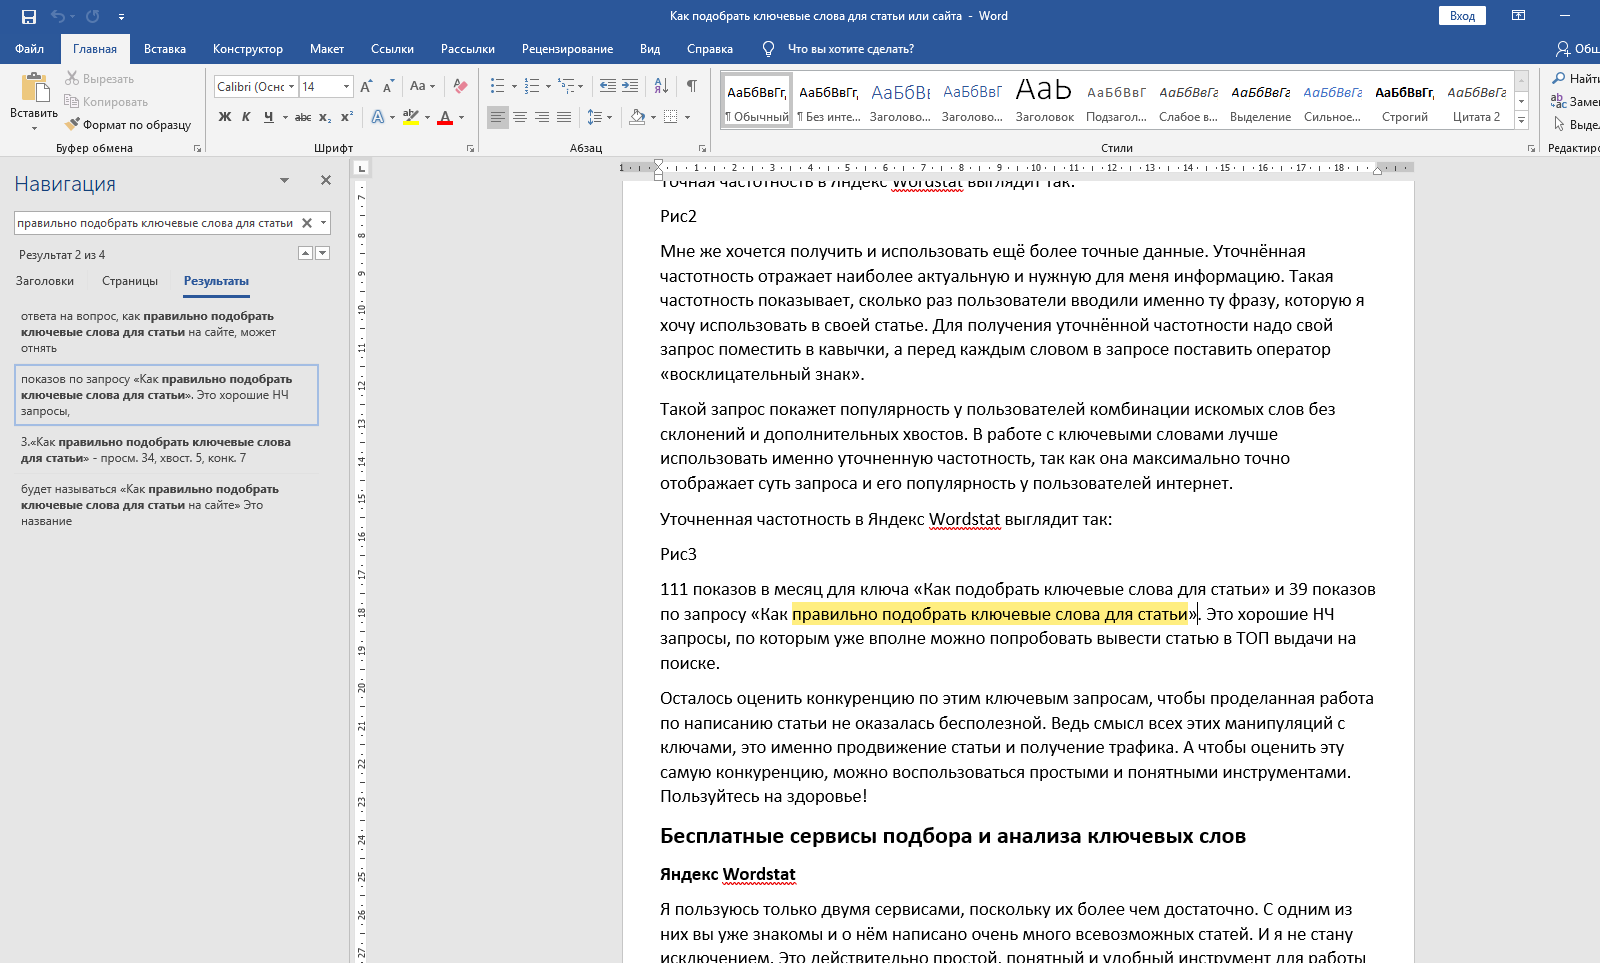The width and height of the screenshot is (1600, 963).
Task: Go to the previous search result arrow
Action: point(306,253)
